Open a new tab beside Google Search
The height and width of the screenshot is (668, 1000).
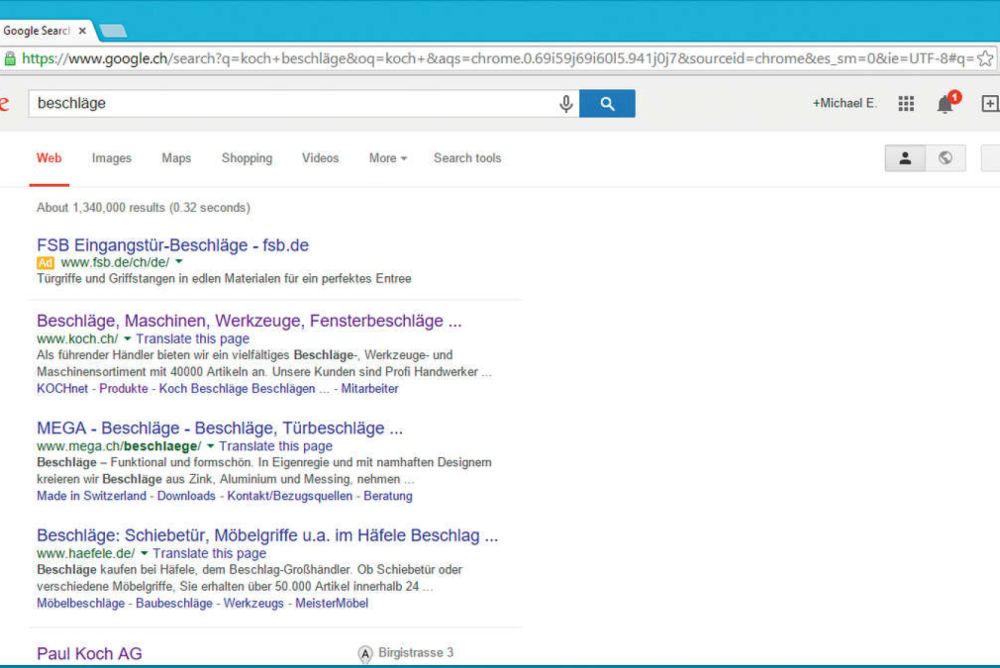click(x=114, y=31)
